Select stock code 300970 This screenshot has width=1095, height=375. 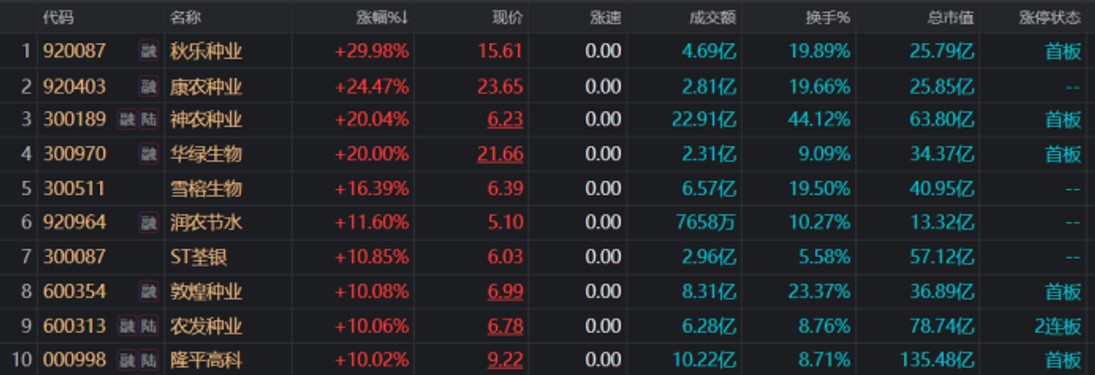coord(75,154)
